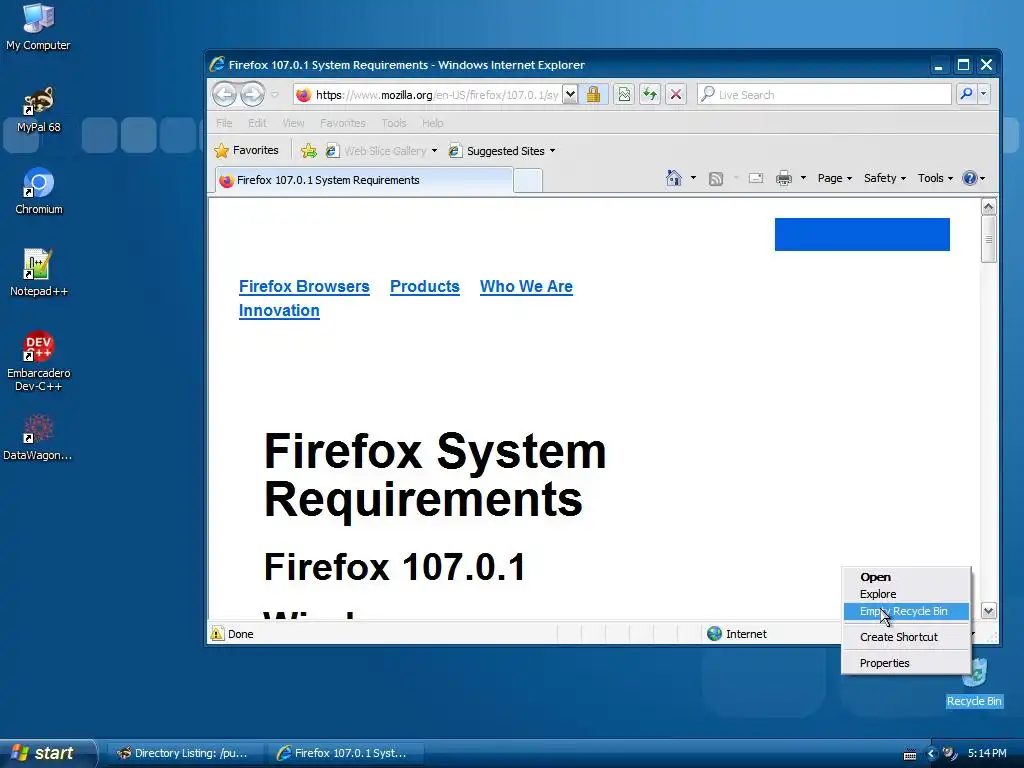The height and width of the screenshot is (768, 1024).
Task: Open the Tools command bar dropdown
Action: click(935, 178)
